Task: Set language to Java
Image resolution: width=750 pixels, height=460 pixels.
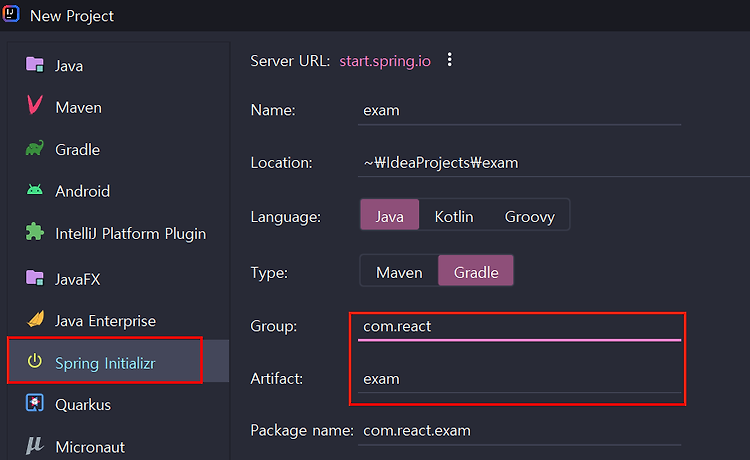Action: (x=389, y=215)
